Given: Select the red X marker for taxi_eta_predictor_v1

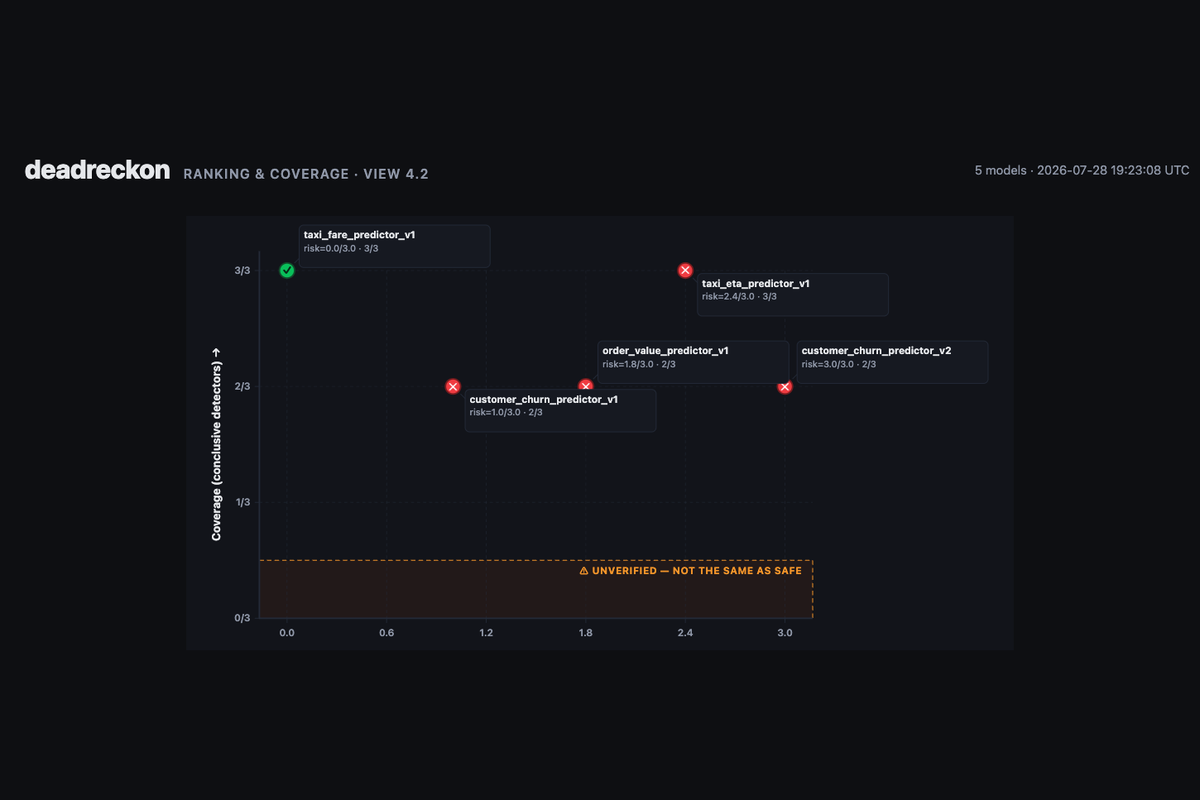Looking at the screenshot, I should click(685, 271).
